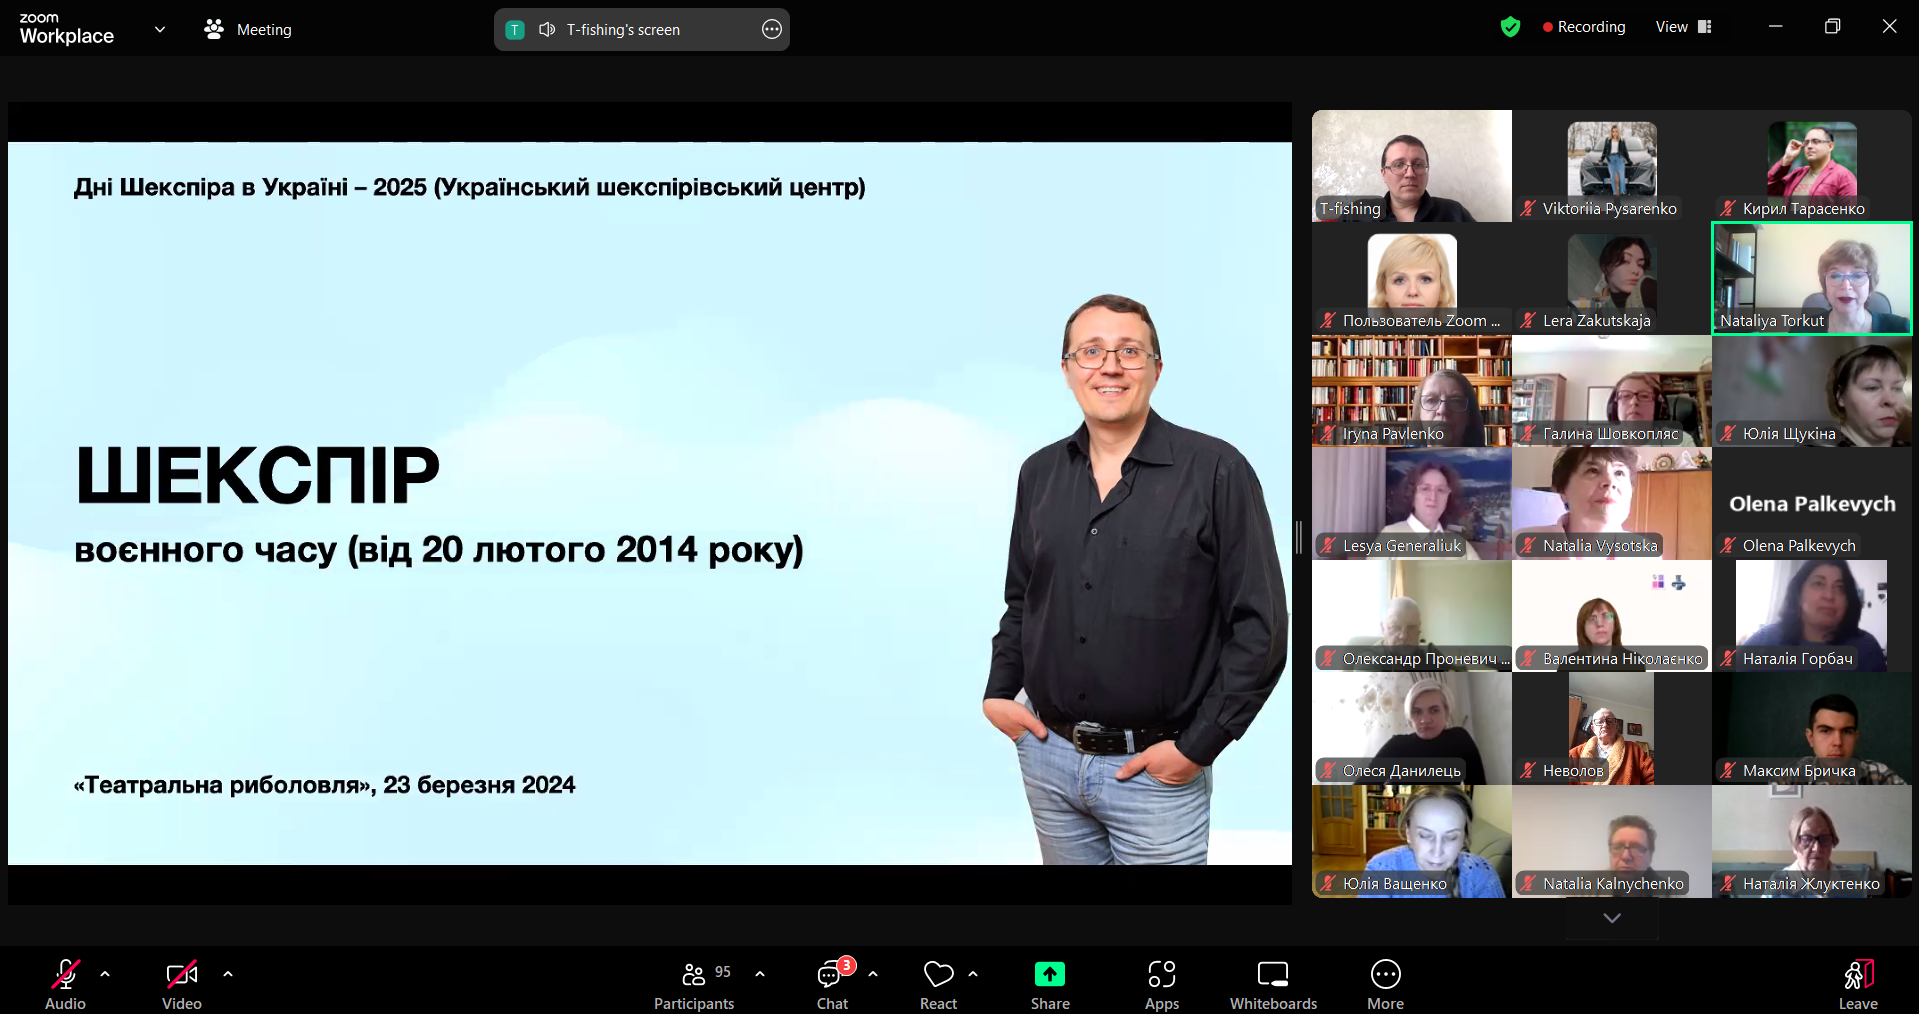The width and height of the screenshot is (1919, 1014).
Task: Click the Recording indicator
Action: click(1584, 27)
